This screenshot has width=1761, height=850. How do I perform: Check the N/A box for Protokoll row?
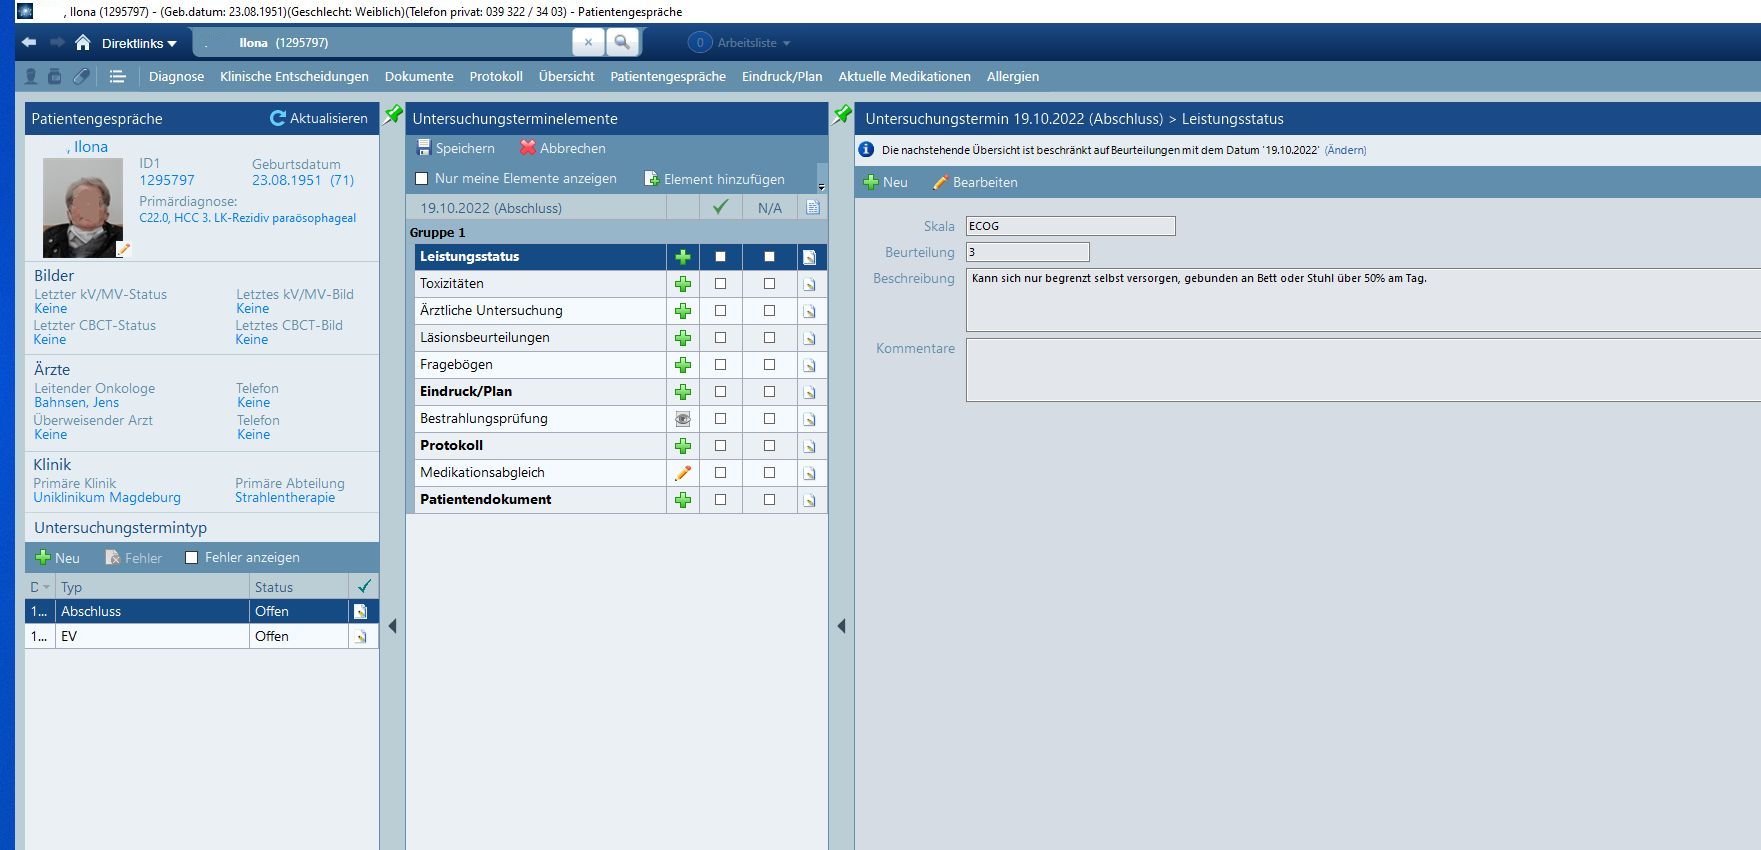point(769,446)
